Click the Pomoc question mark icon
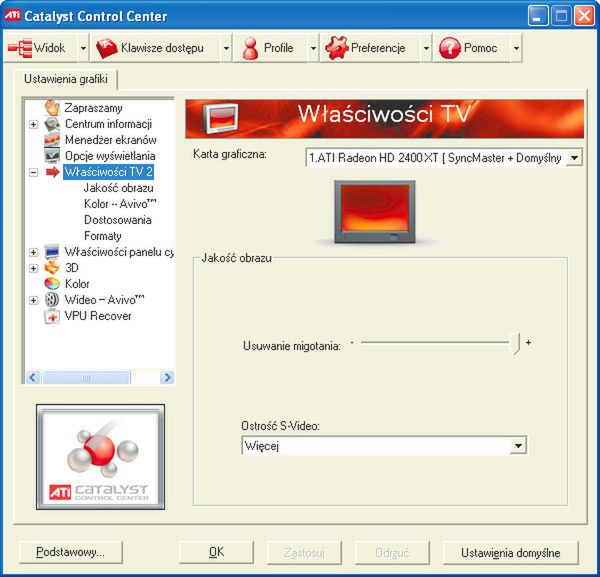Viewport: 600px width, 577px height. 449,48
